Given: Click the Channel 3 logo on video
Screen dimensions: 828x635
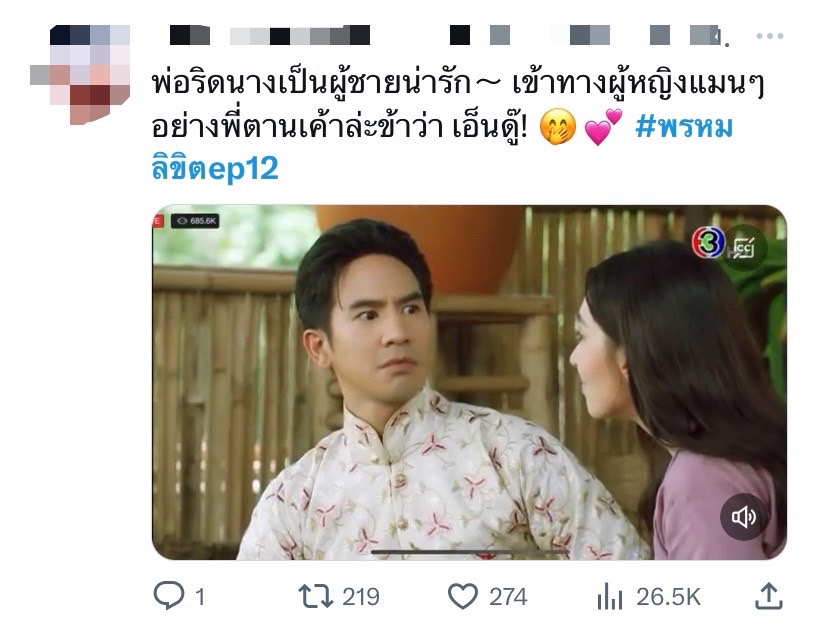Looking at the screenshot, I should coord(707,242).
